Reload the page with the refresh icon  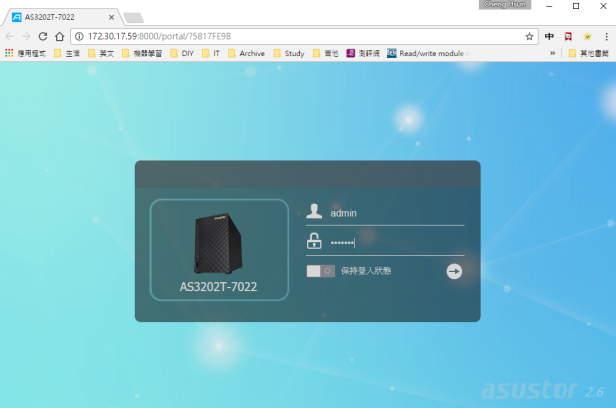(43, 36)
